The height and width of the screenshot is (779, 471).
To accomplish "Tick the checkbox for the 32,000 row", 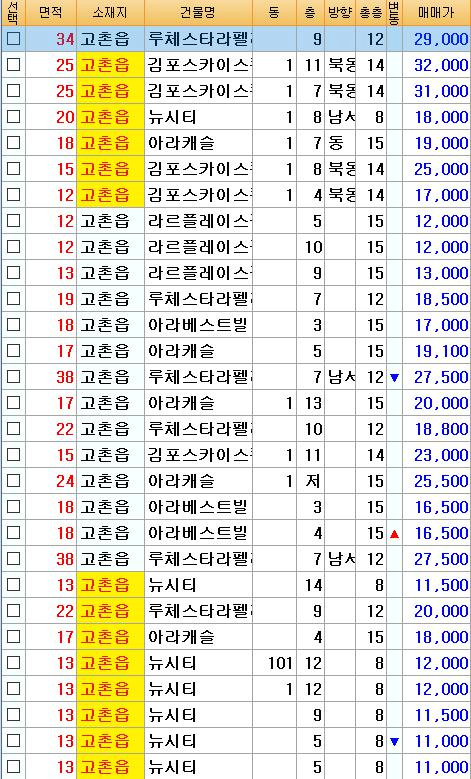I will tap(13, 65).
